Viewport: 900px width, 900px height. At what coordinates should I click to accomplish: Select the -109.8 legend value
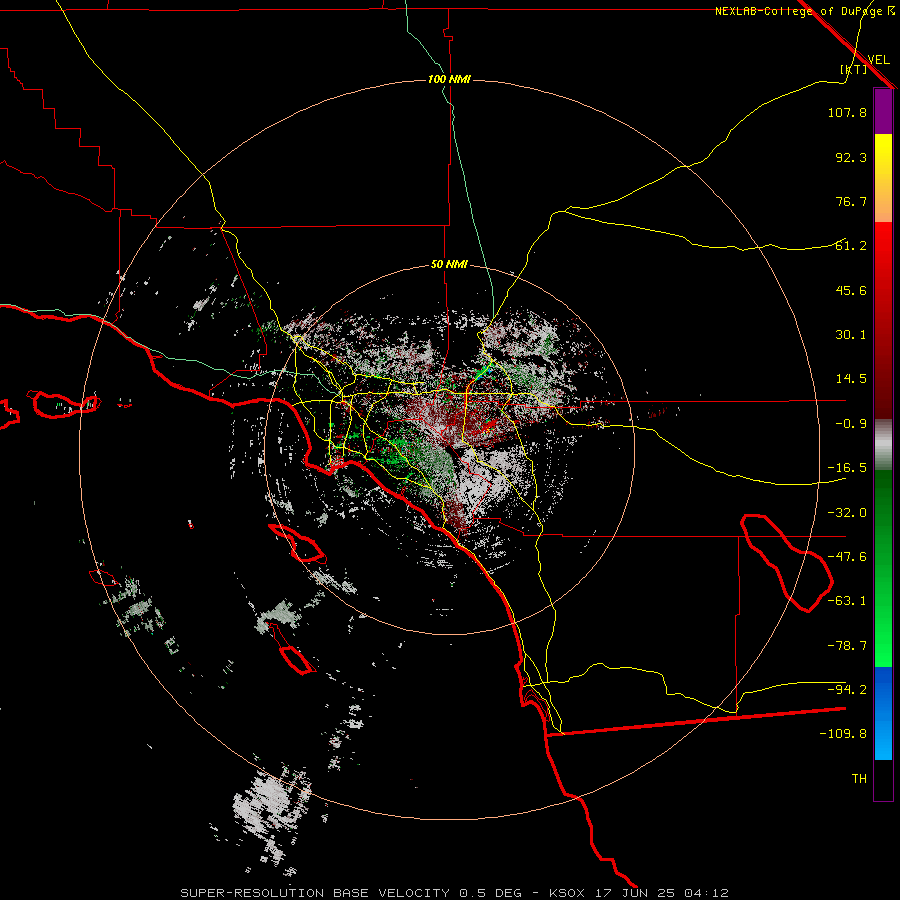(x=843, y=734)
